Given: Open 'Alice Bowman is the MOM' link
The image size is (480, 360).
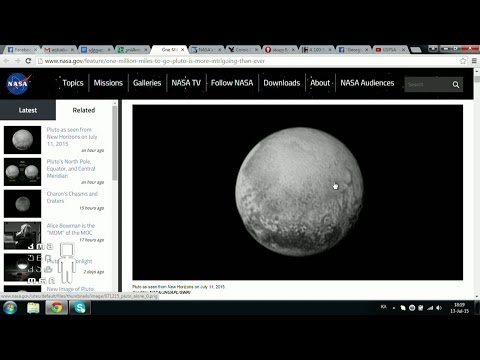Looking at the screenshot, I should pos(70,229).
